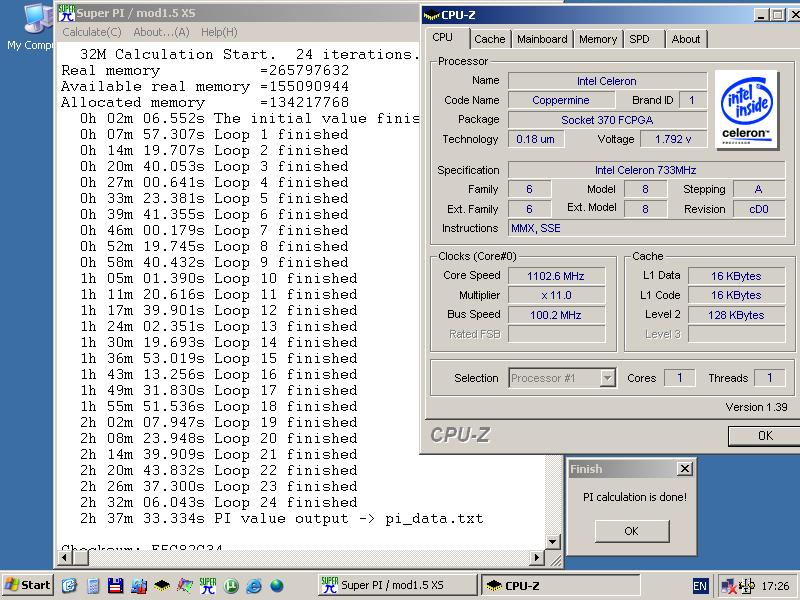Switch to the Cache tab
This screenshot has width=800, height=600.
click(489, 39)
